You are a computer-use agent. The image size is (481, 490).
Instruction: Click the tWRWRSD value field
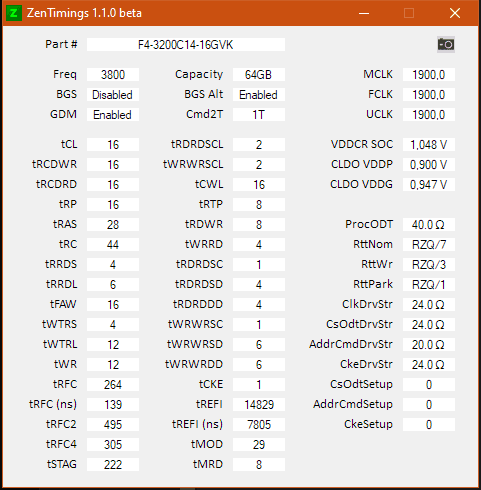point(259,344)
